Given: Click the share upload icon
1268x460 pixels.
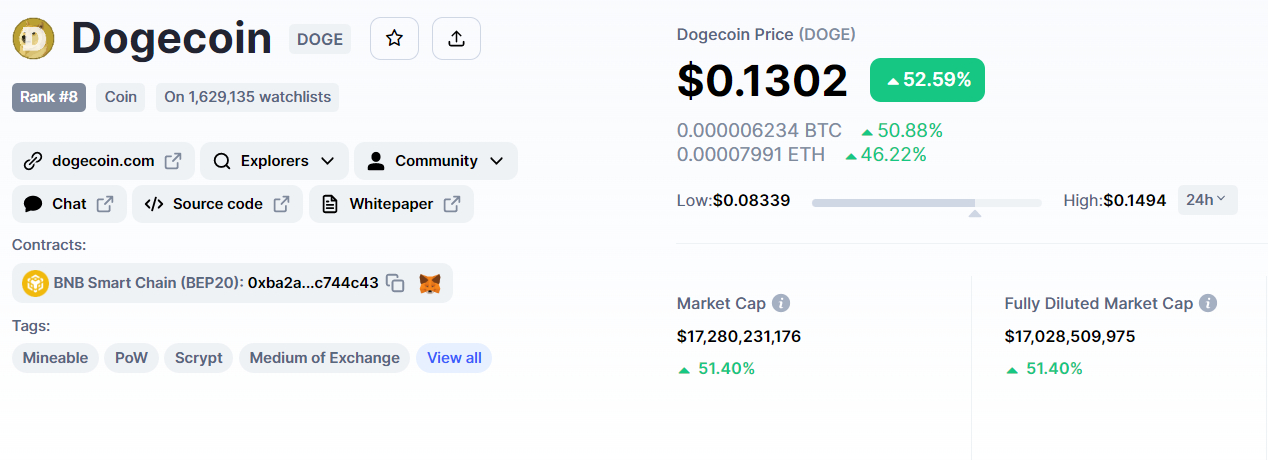Looking at the screenshot, I should (x=456, y=39).
